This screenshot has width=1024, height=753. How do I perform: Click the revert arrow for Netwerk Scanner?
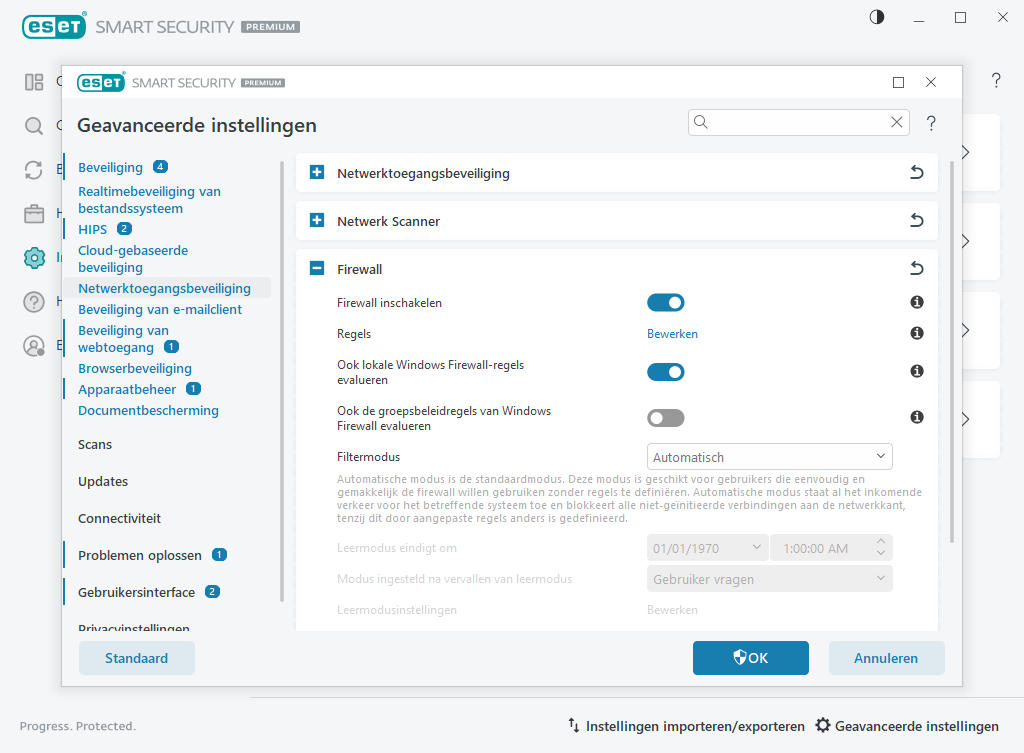[916, 221]
